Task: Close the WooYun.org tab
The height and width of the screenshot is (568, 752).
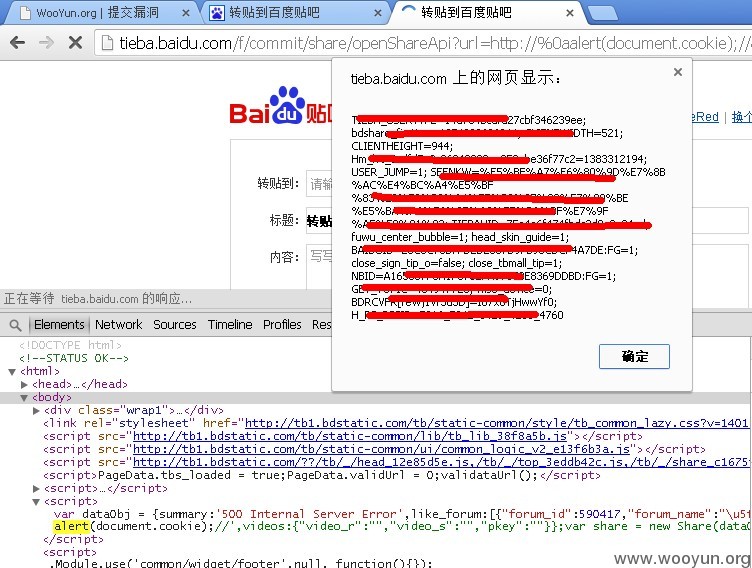Action: click(186, 13)
